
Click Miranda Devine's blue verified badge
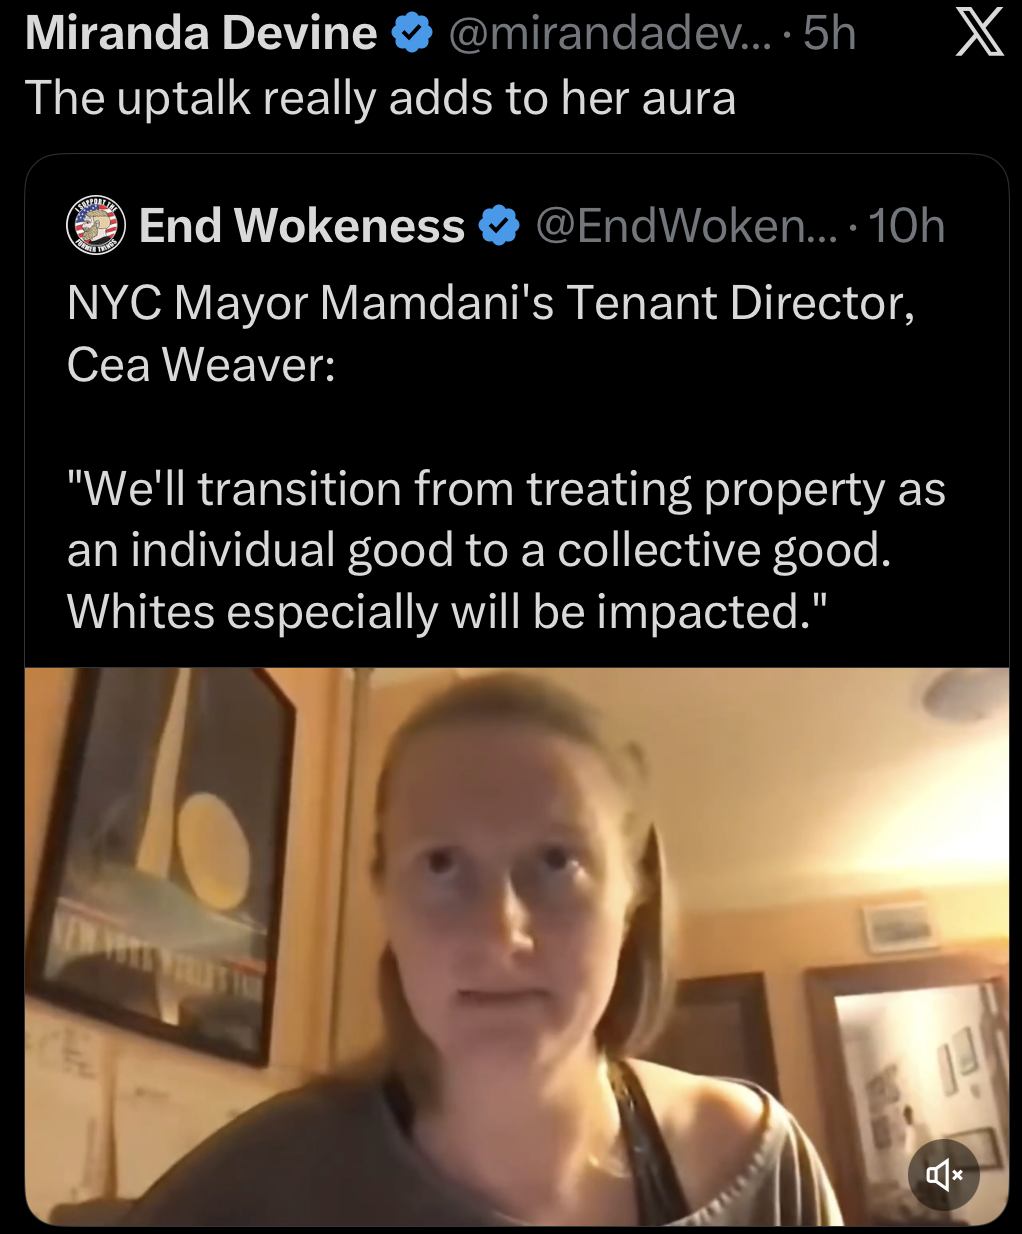(x=411, y=34)
